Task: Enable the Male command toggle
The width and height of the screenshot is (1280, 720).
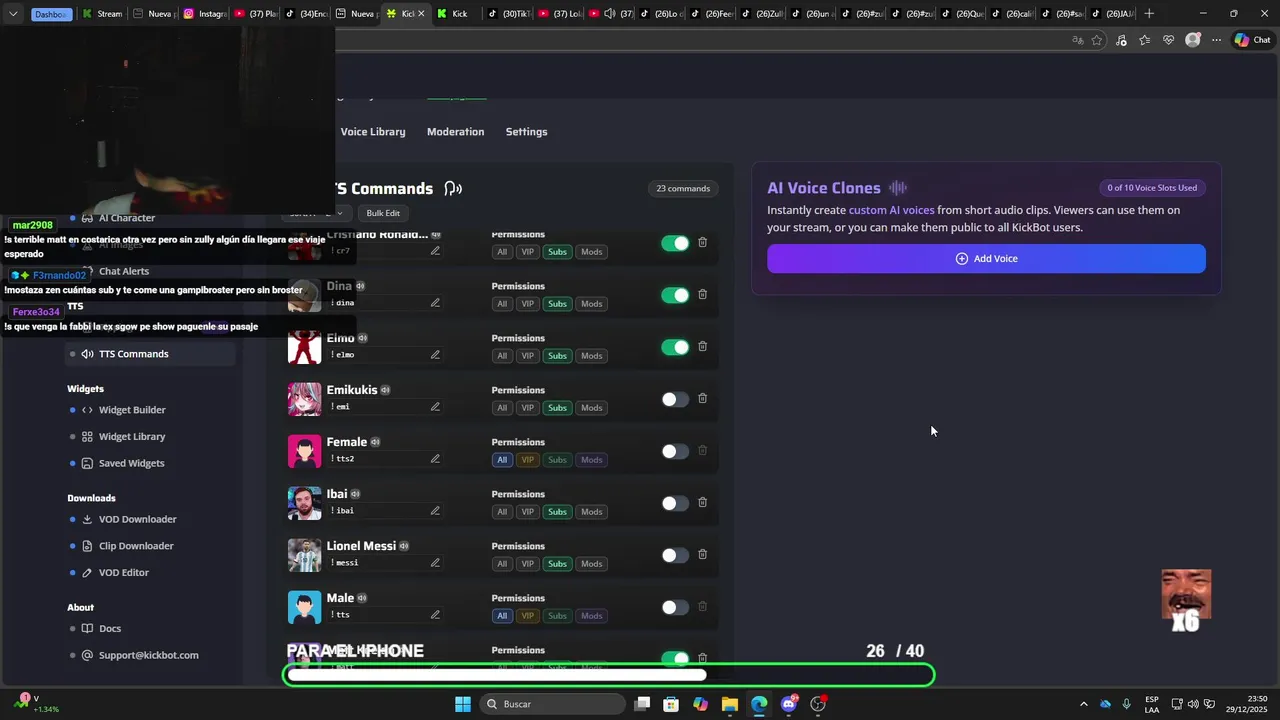Action: point(675,607)
